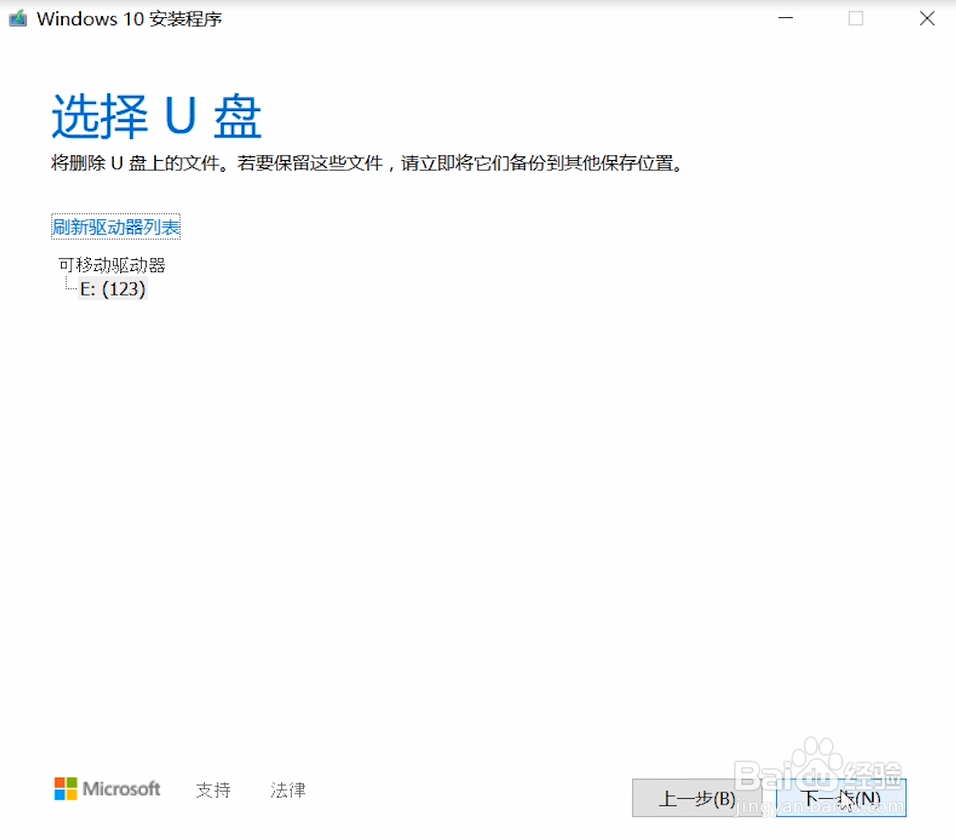Open the 法律 legal link

[x=287, y=790]
